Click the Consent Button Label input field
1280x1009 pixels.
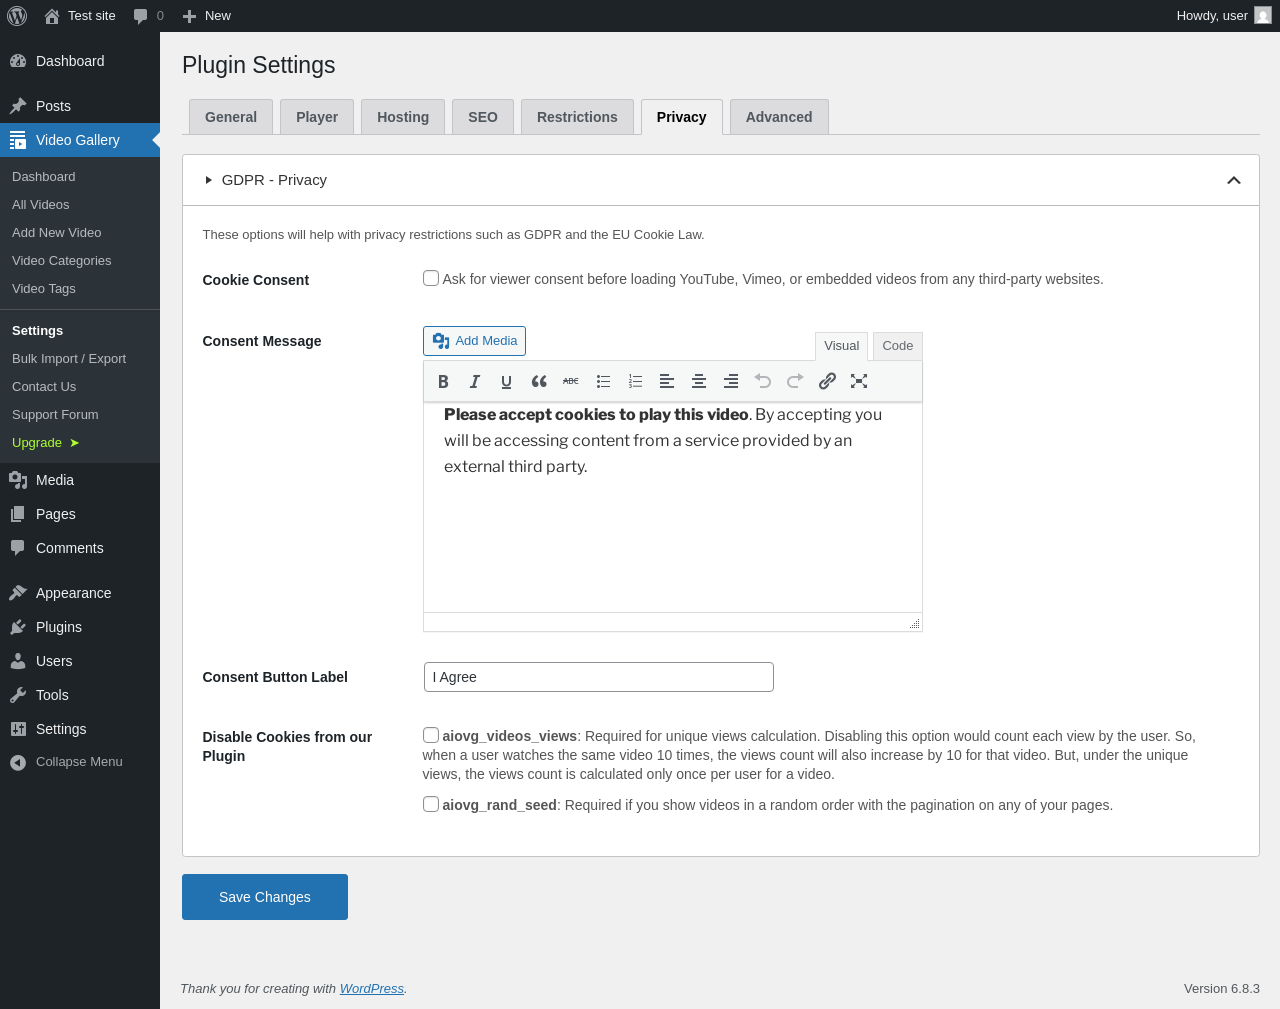tap(599, 677)
